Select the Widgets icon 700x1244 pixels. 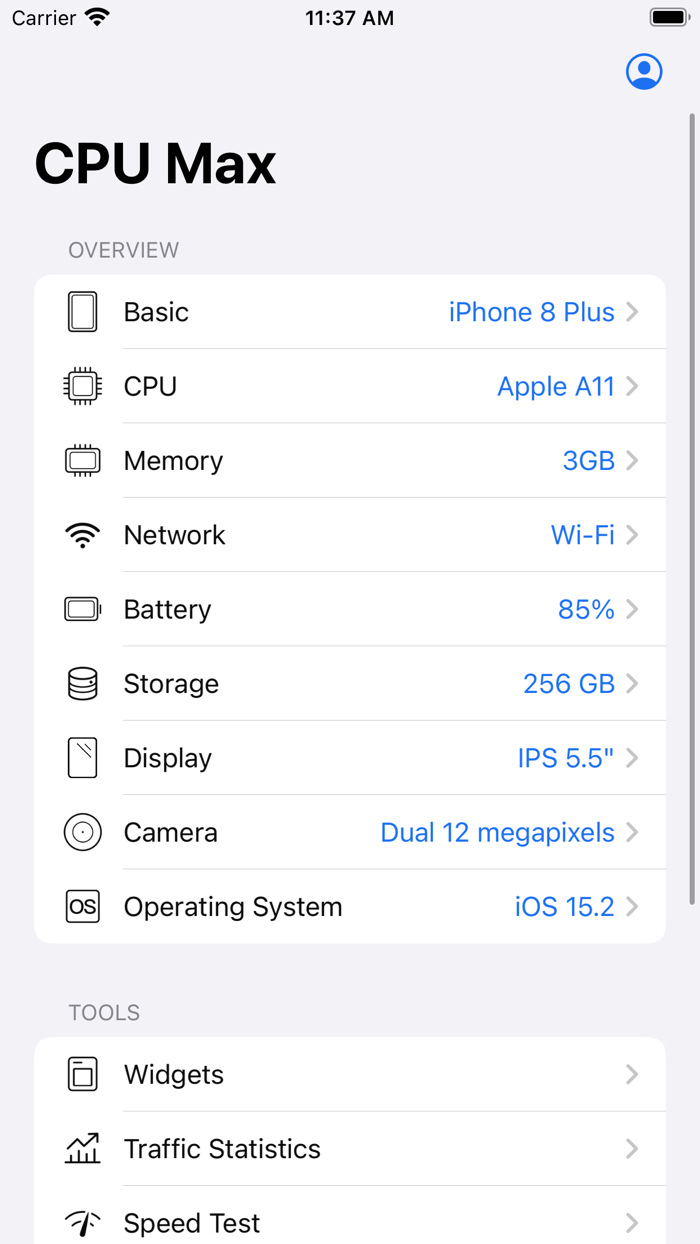[82, 1074]
